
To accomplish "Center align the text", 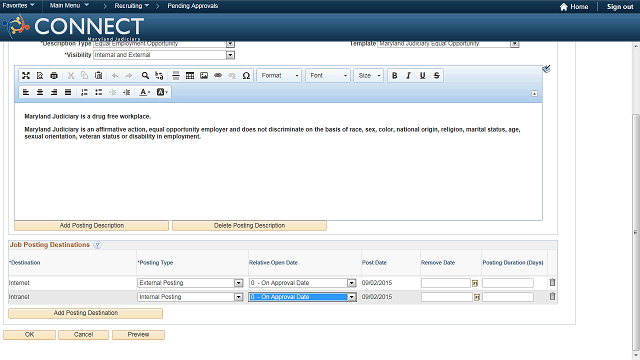I will point(40,92).
